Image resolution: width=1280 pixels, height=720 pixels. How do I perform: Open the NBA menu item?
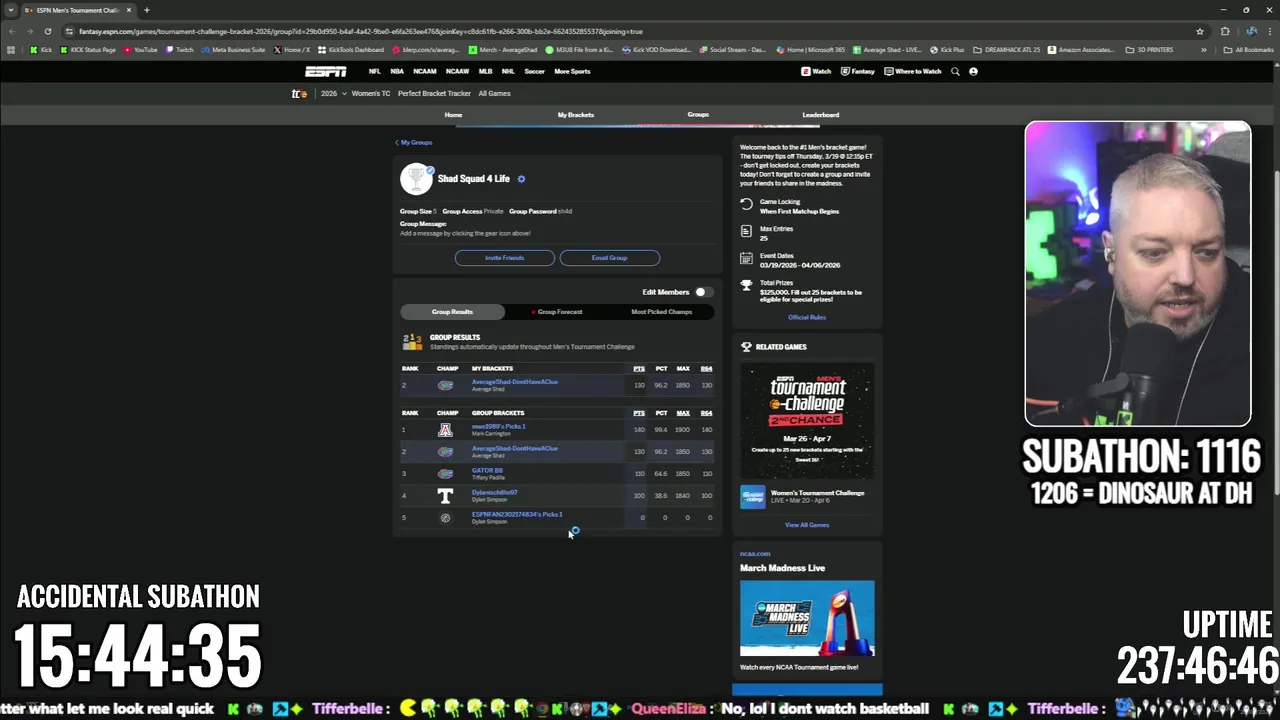397,71
